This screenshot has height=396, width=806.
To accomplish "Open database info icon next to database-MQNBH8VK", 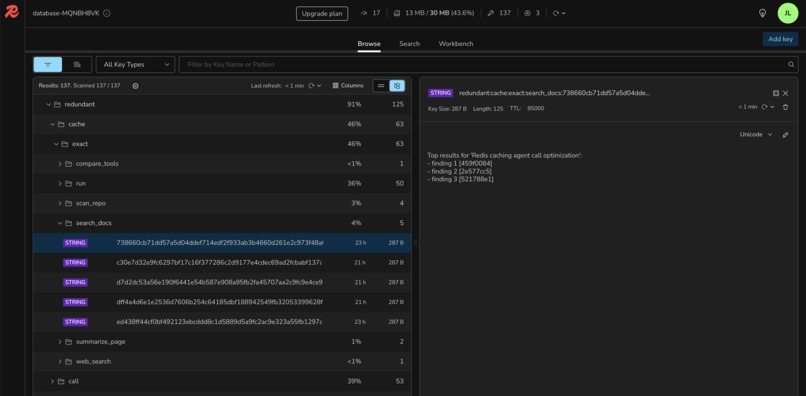I will [x=107, y=13].
